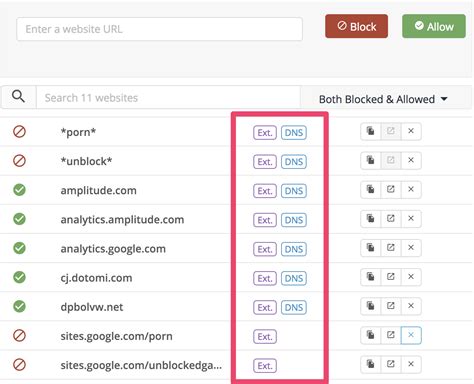Delete the sites.google.com/porn entry
Screen dimensions: 474x384
point(411,335)
